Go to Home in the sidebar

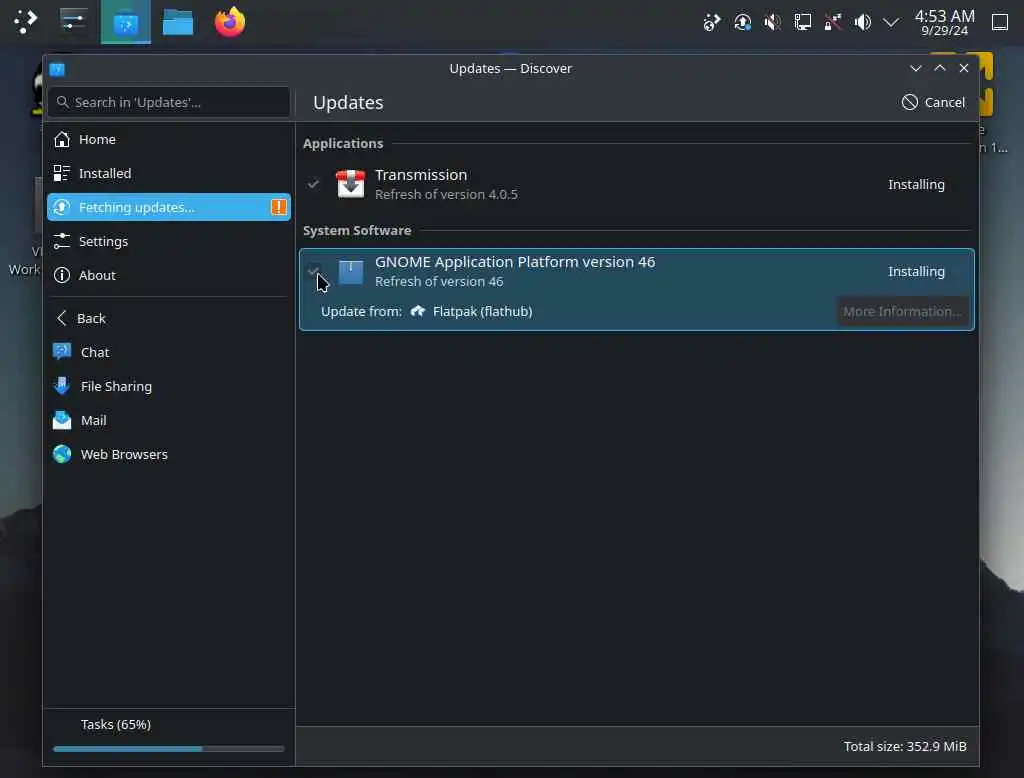coord(168,139)
